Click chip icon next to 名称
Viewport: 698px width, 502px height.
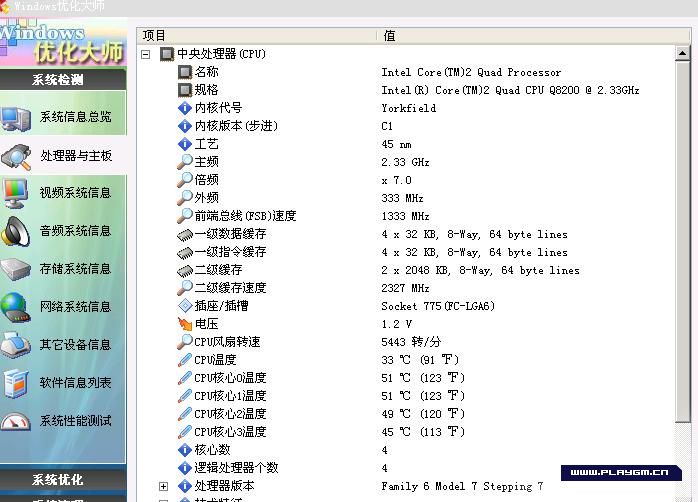[x=185, y=72]
